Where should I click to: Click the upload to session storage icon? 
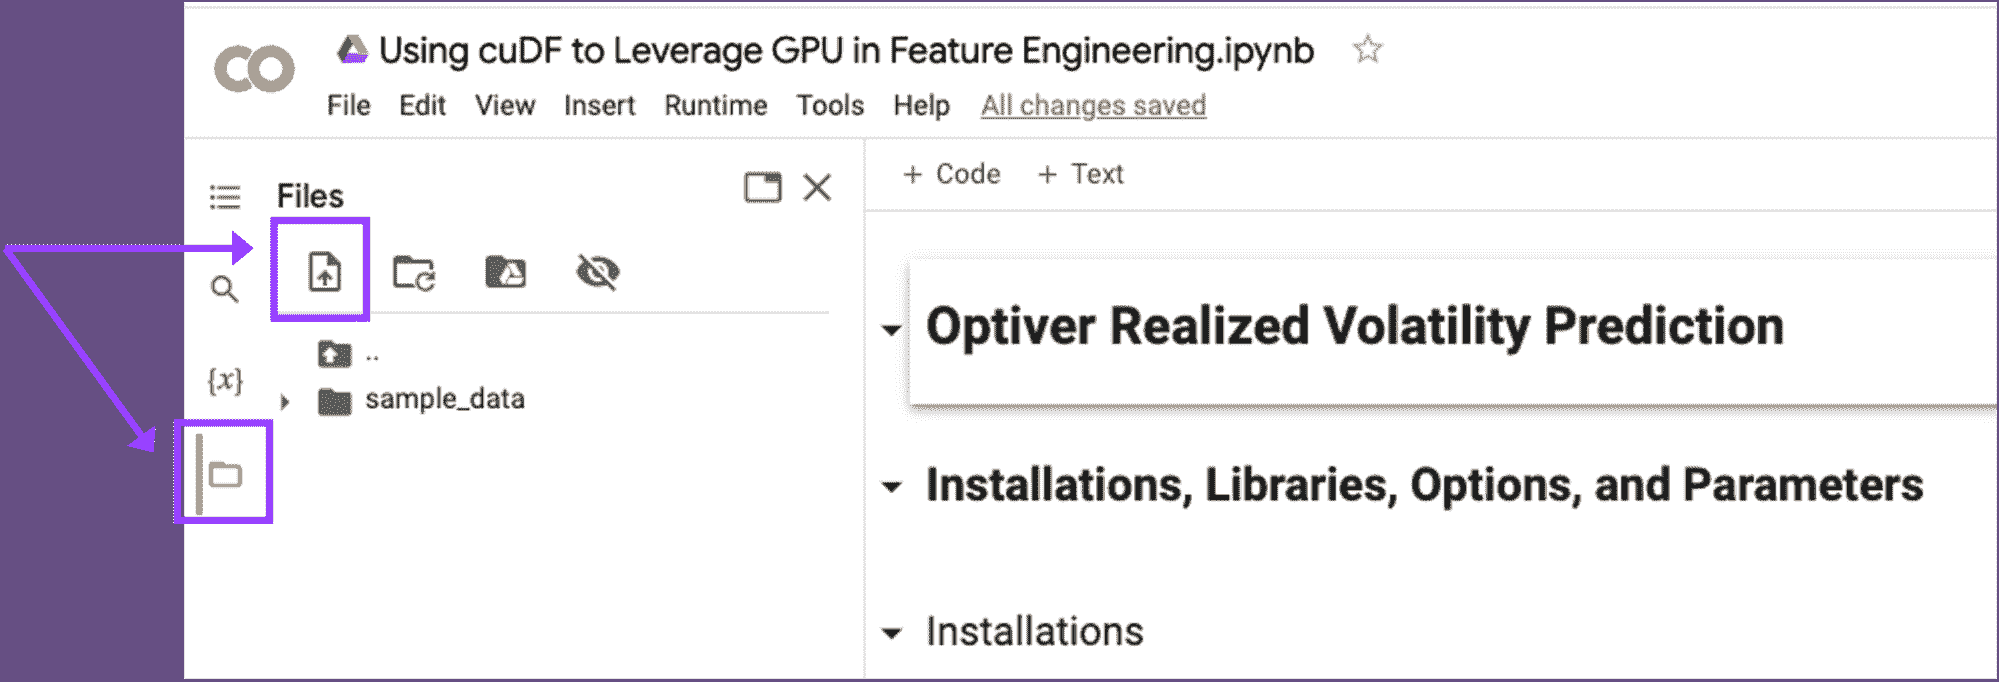(x=324, y=272)
